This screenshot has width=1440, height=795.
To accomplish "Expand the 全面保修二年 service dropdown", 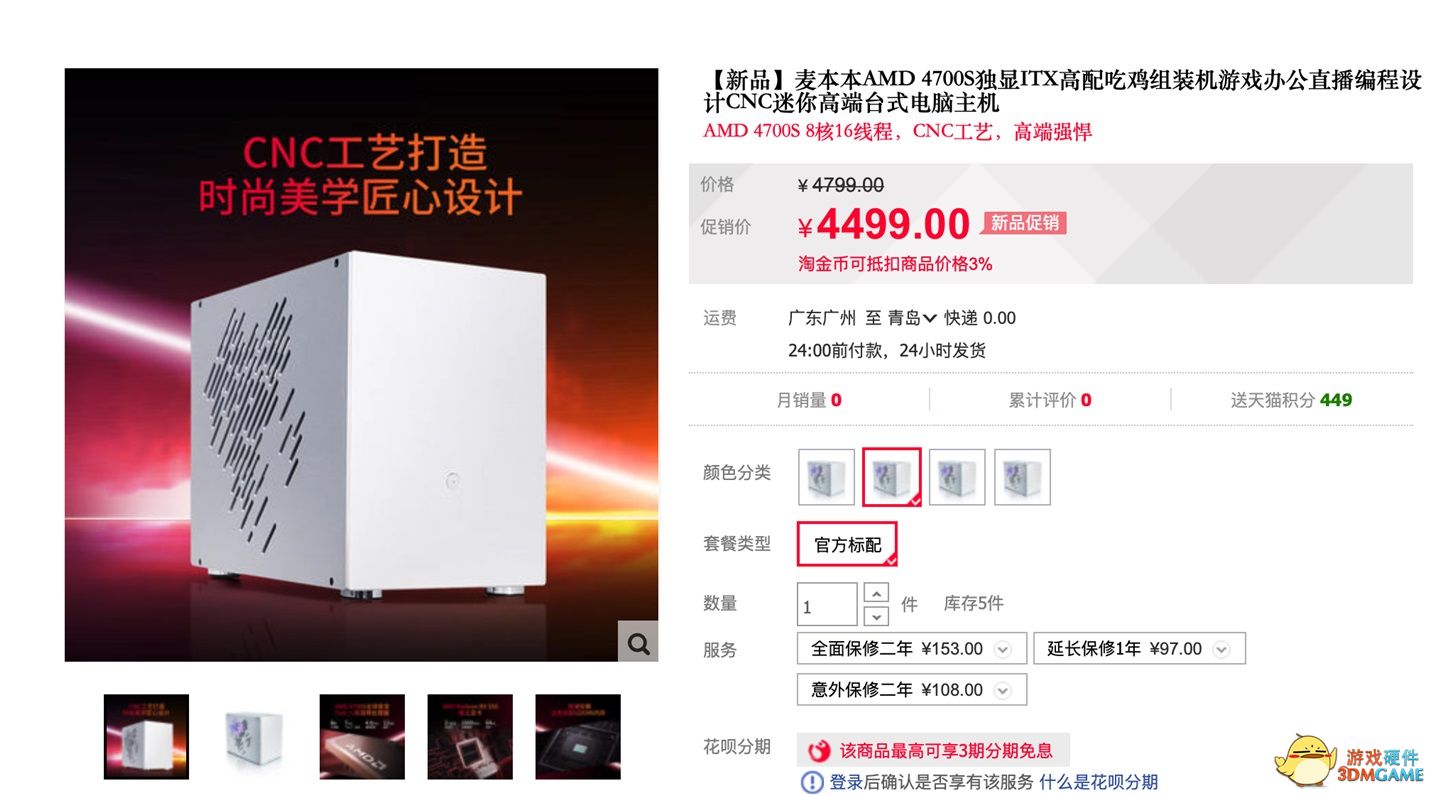I will click(1004, 649).
